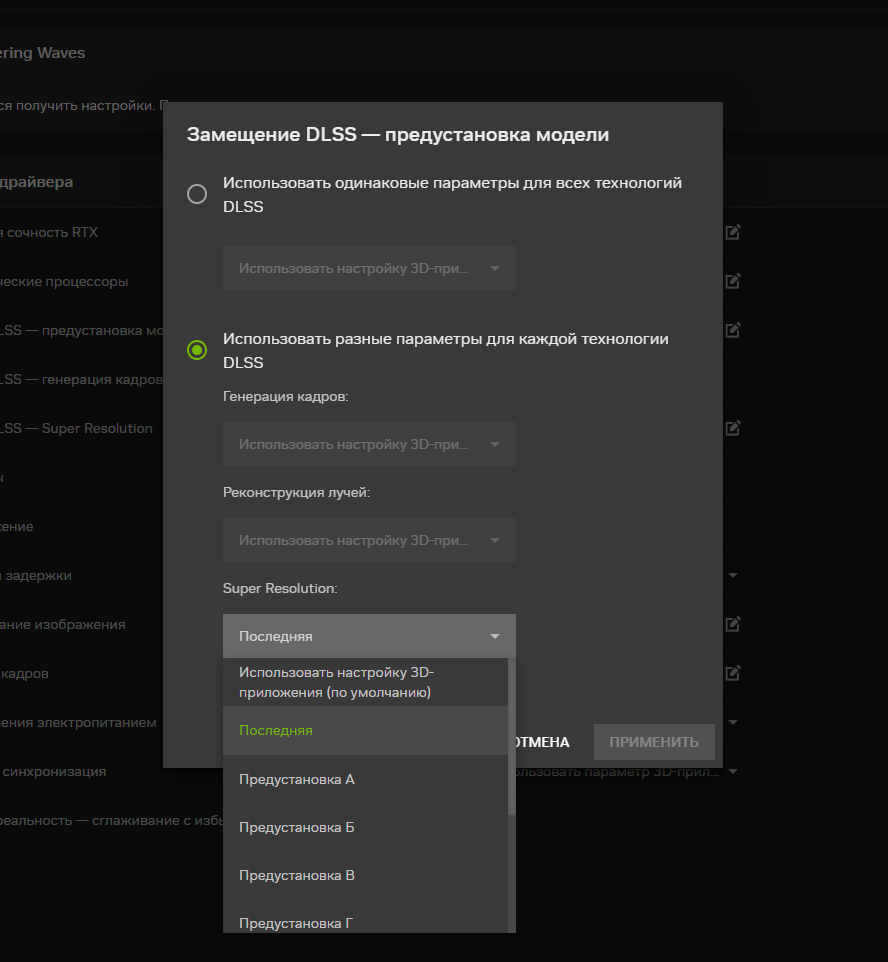Click the scrollbar of the preset list

pyautogui.click(x=512, y=736)
